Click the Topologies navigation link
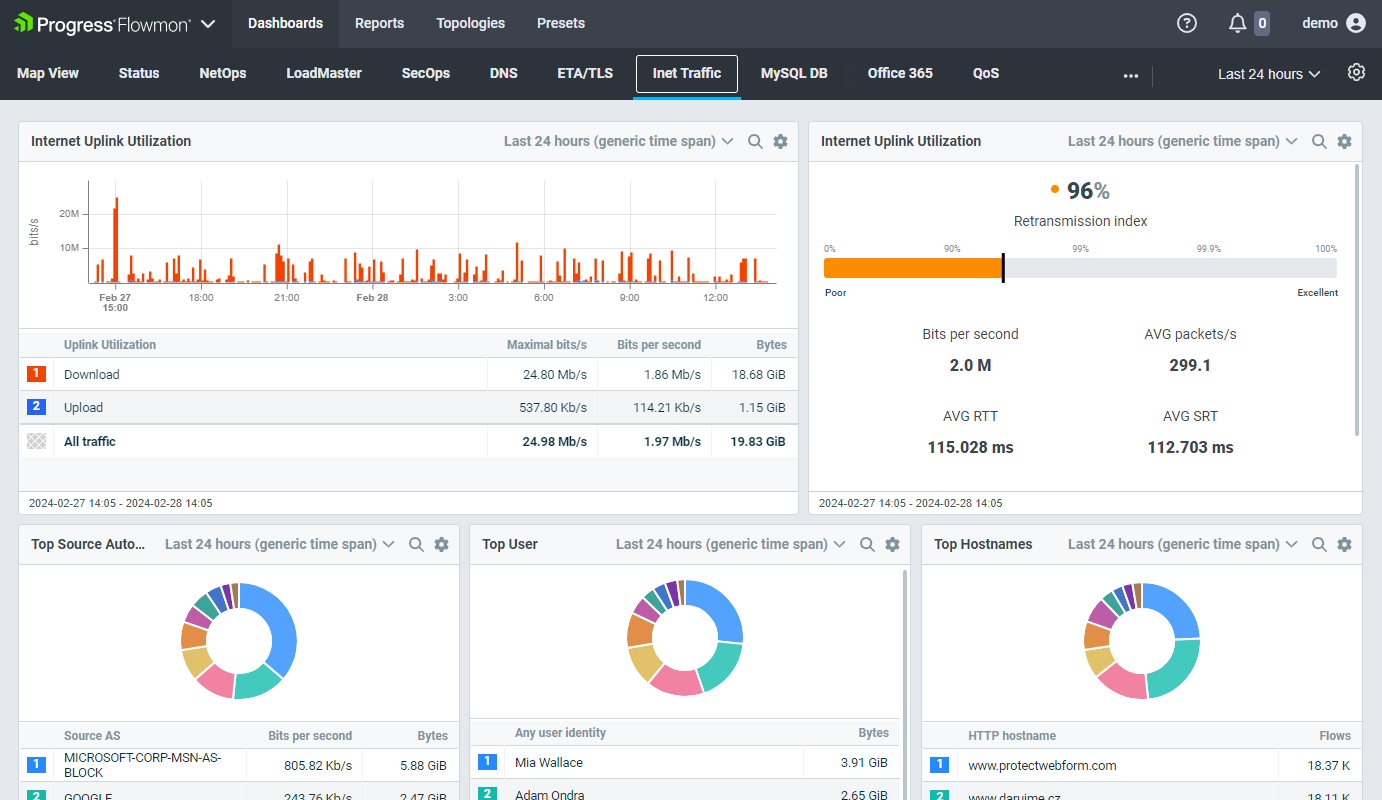The width and height of the screenshot is (1382, 800). (470, 23)
